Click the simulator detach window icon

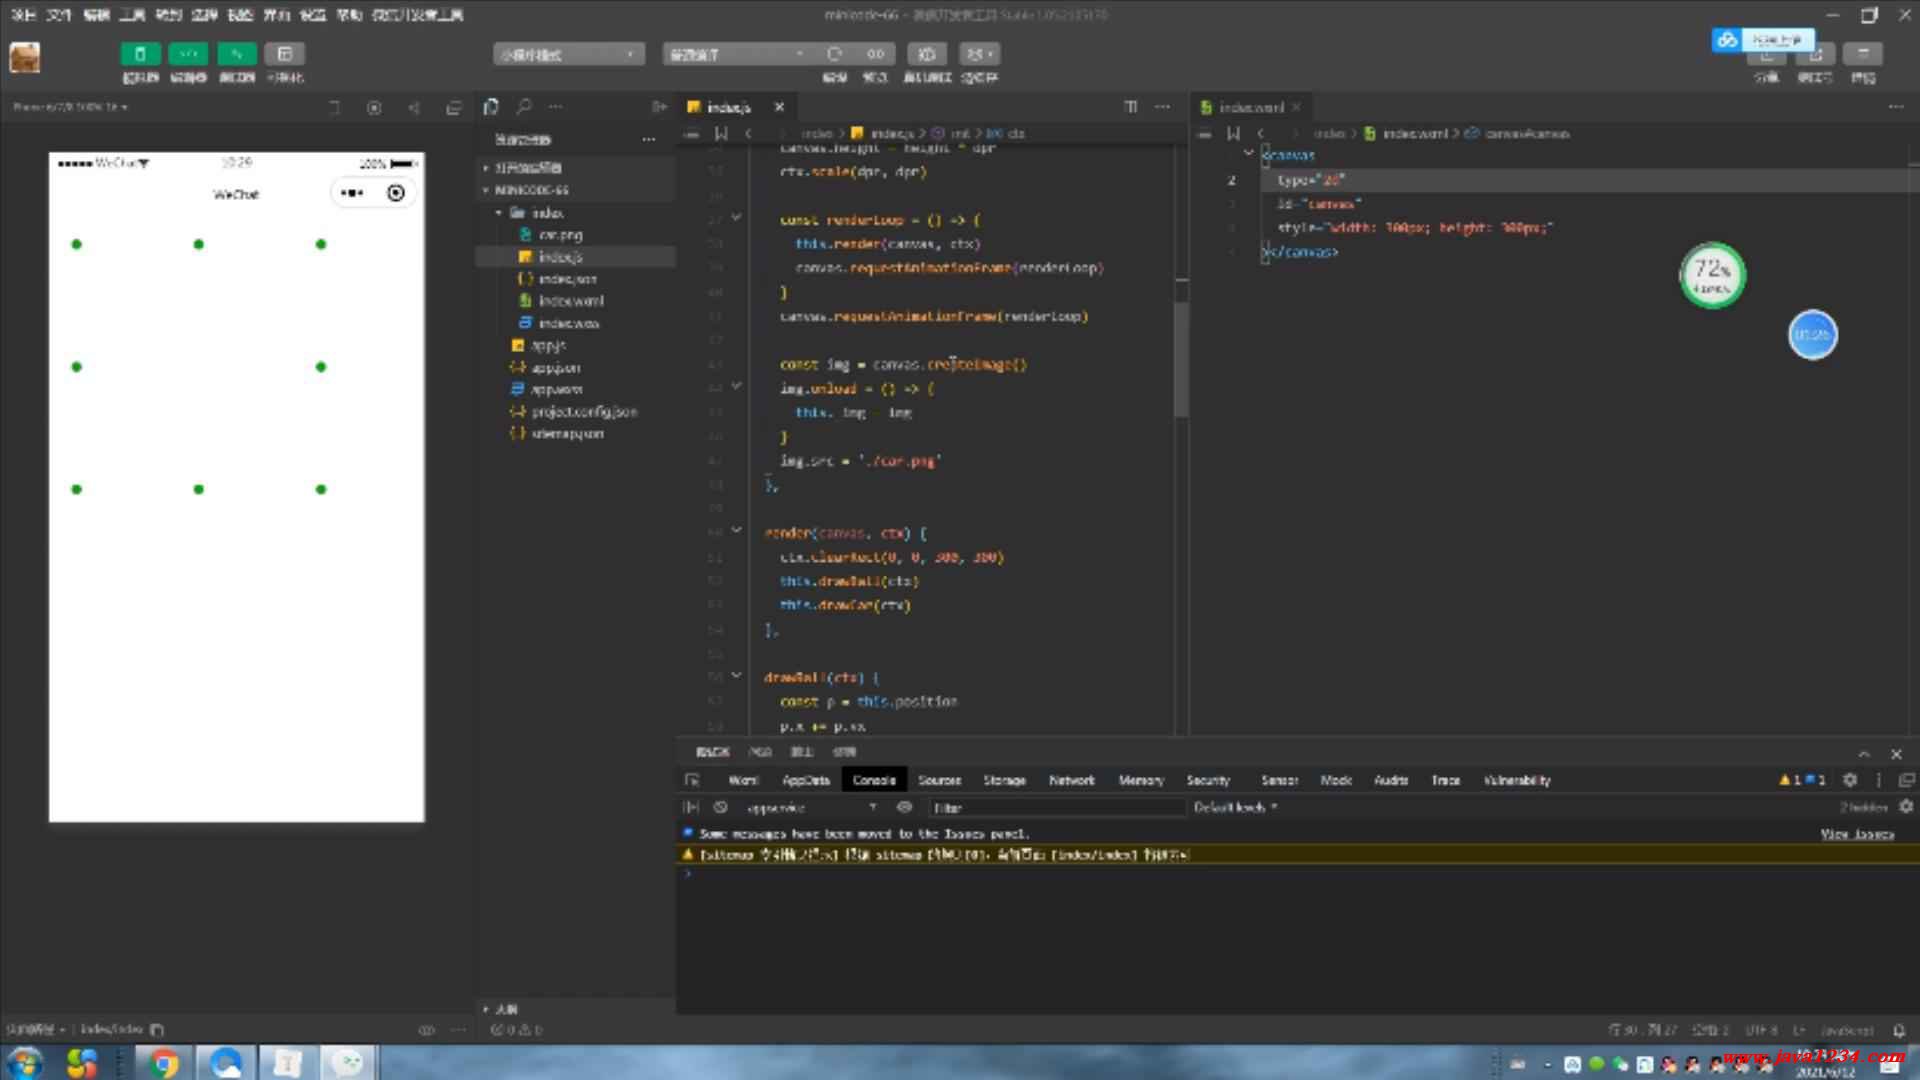pos(454,108)
